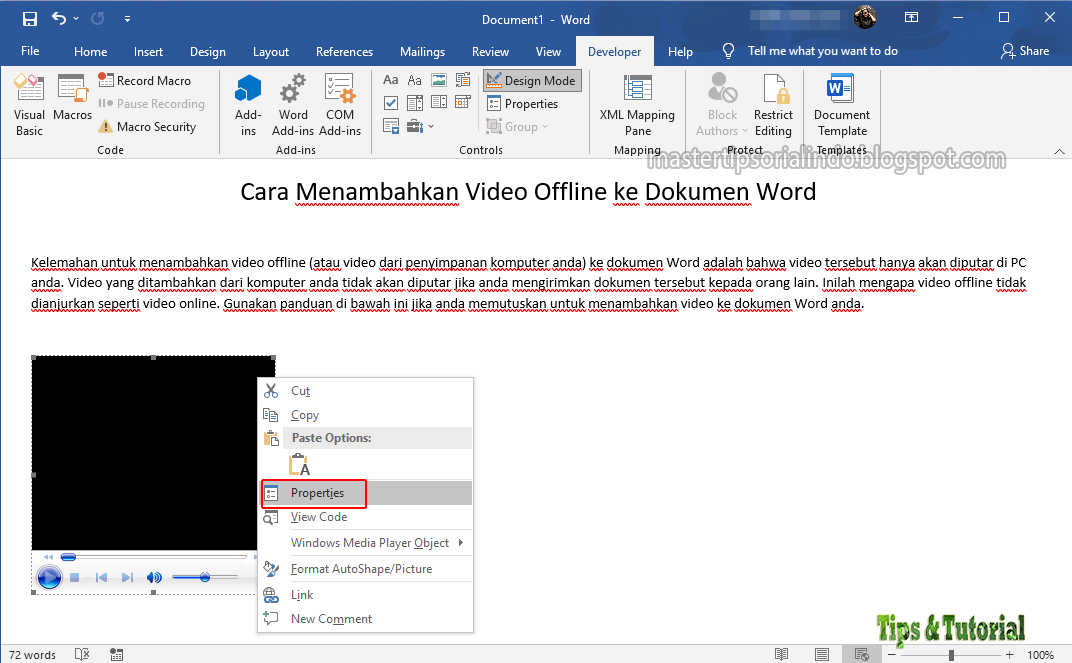Viewport: 1072px width, 663px height.
Task: Choose Copy from context menu
Action: click(x=366, y=415)
